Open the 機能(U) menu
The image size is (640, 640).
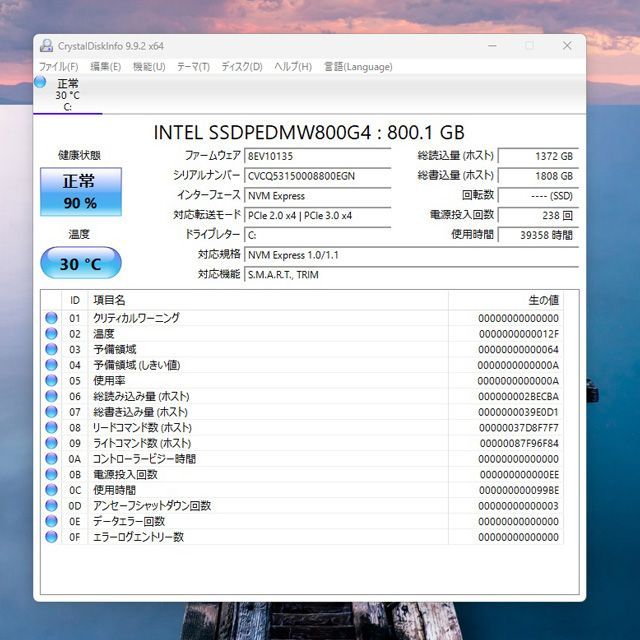tap(149, 67)
